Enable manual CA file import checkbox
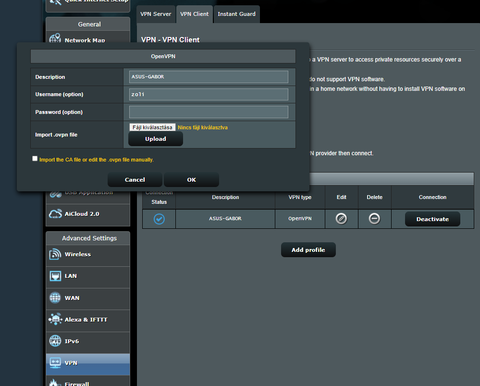Viewport: 480px width, 386px height. point(35,159)
